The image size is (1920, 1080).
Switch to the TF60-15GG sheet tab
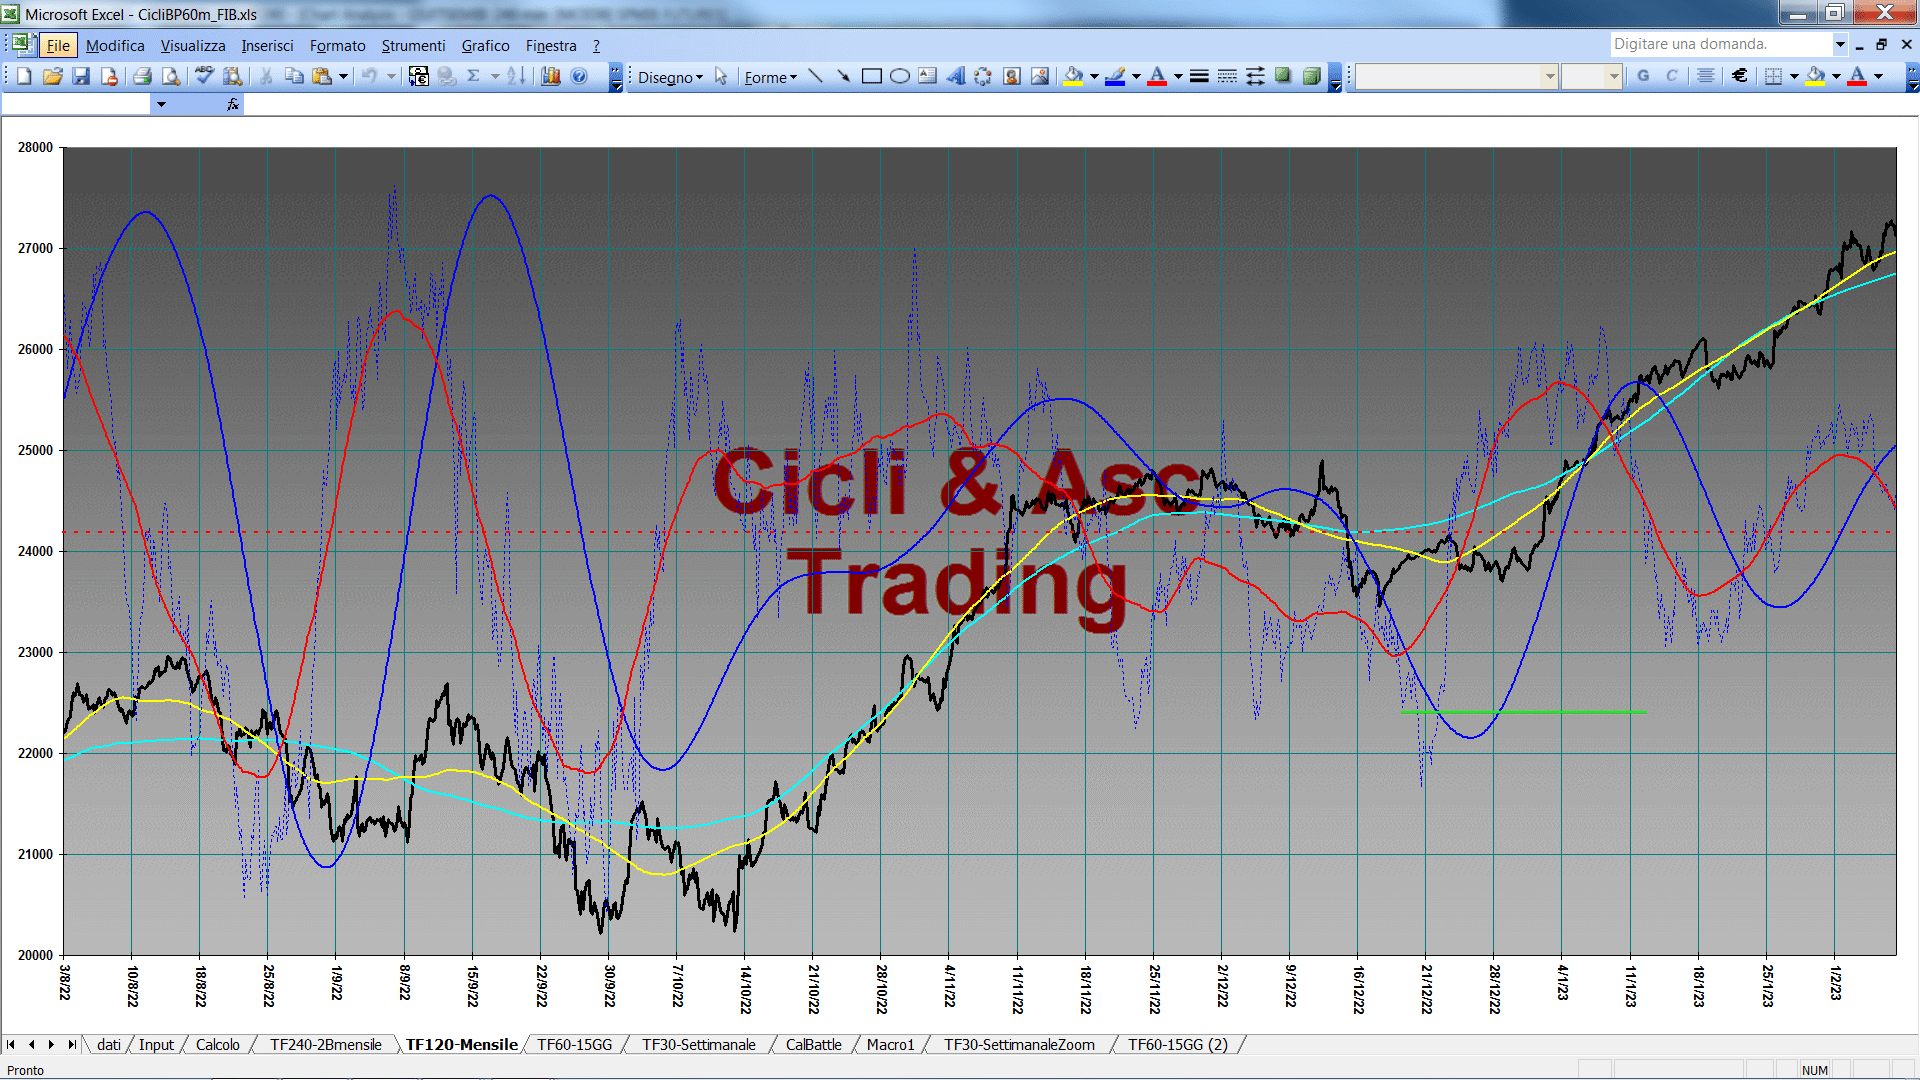574,1044
